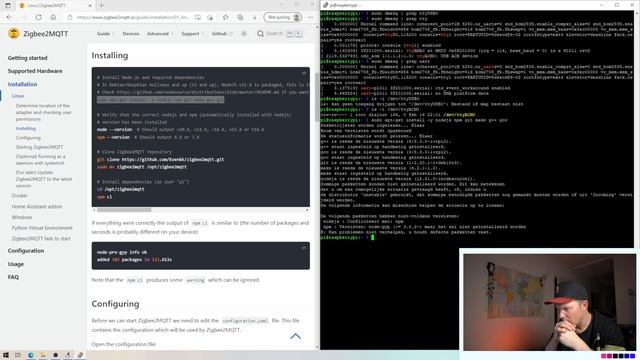Open Supported Hardware in sidebar

[x=35, y=71]
